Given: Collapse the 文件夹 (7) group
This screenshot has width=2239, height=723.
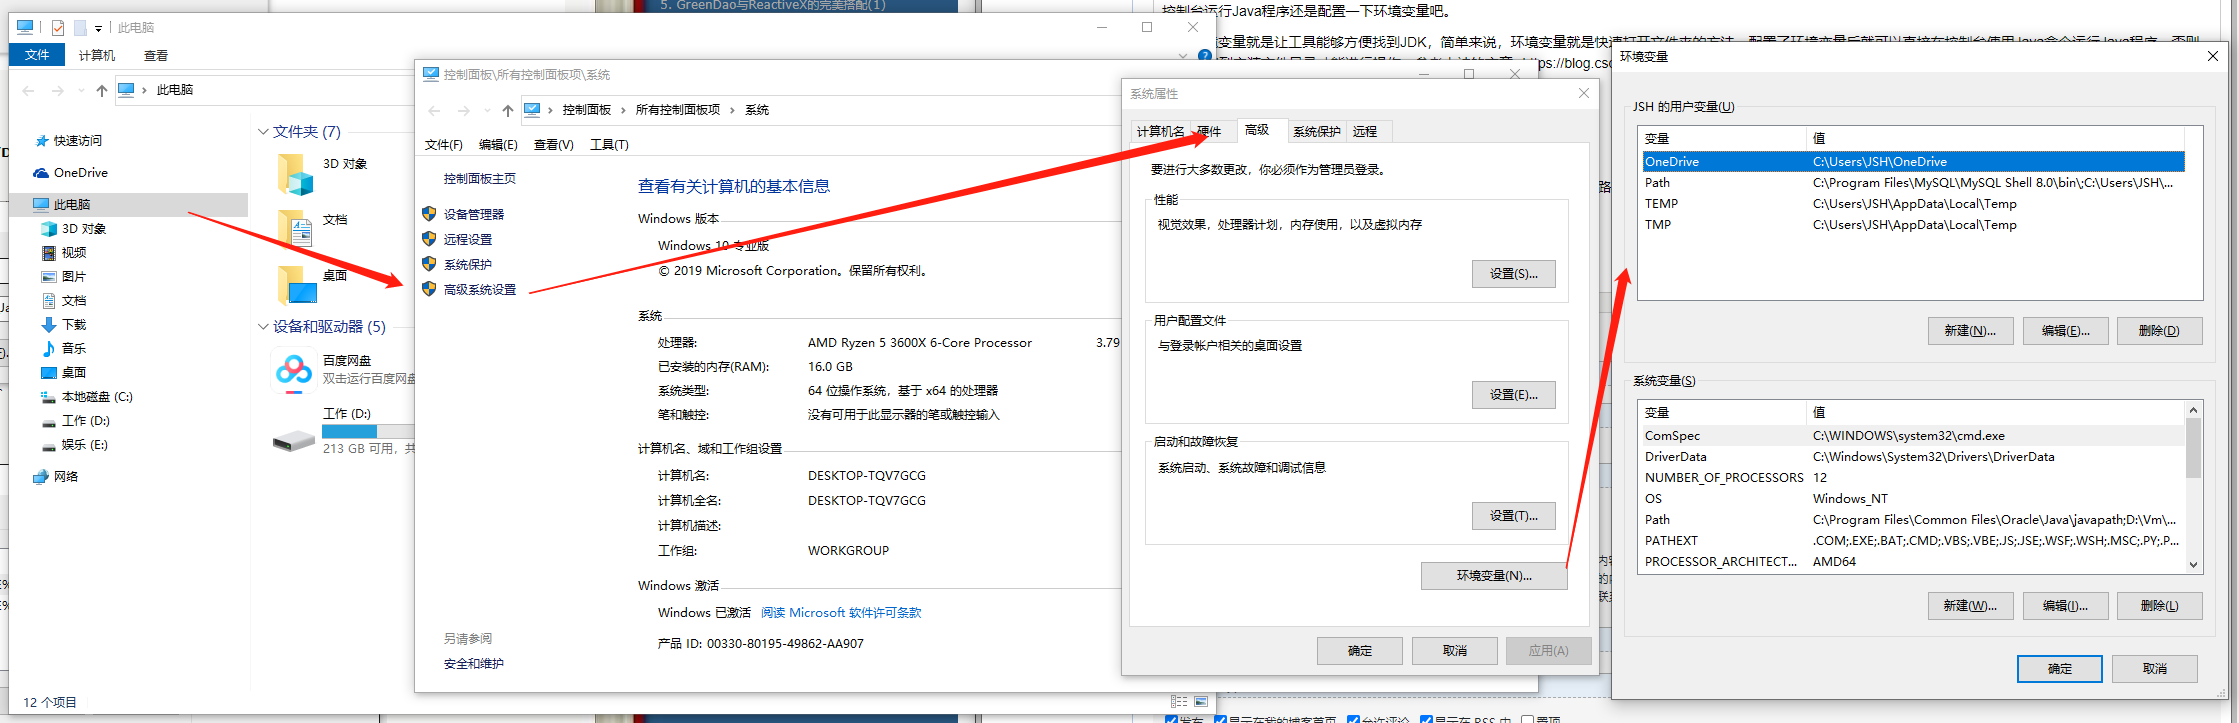Looking at the screenshot, I should 263,132.
